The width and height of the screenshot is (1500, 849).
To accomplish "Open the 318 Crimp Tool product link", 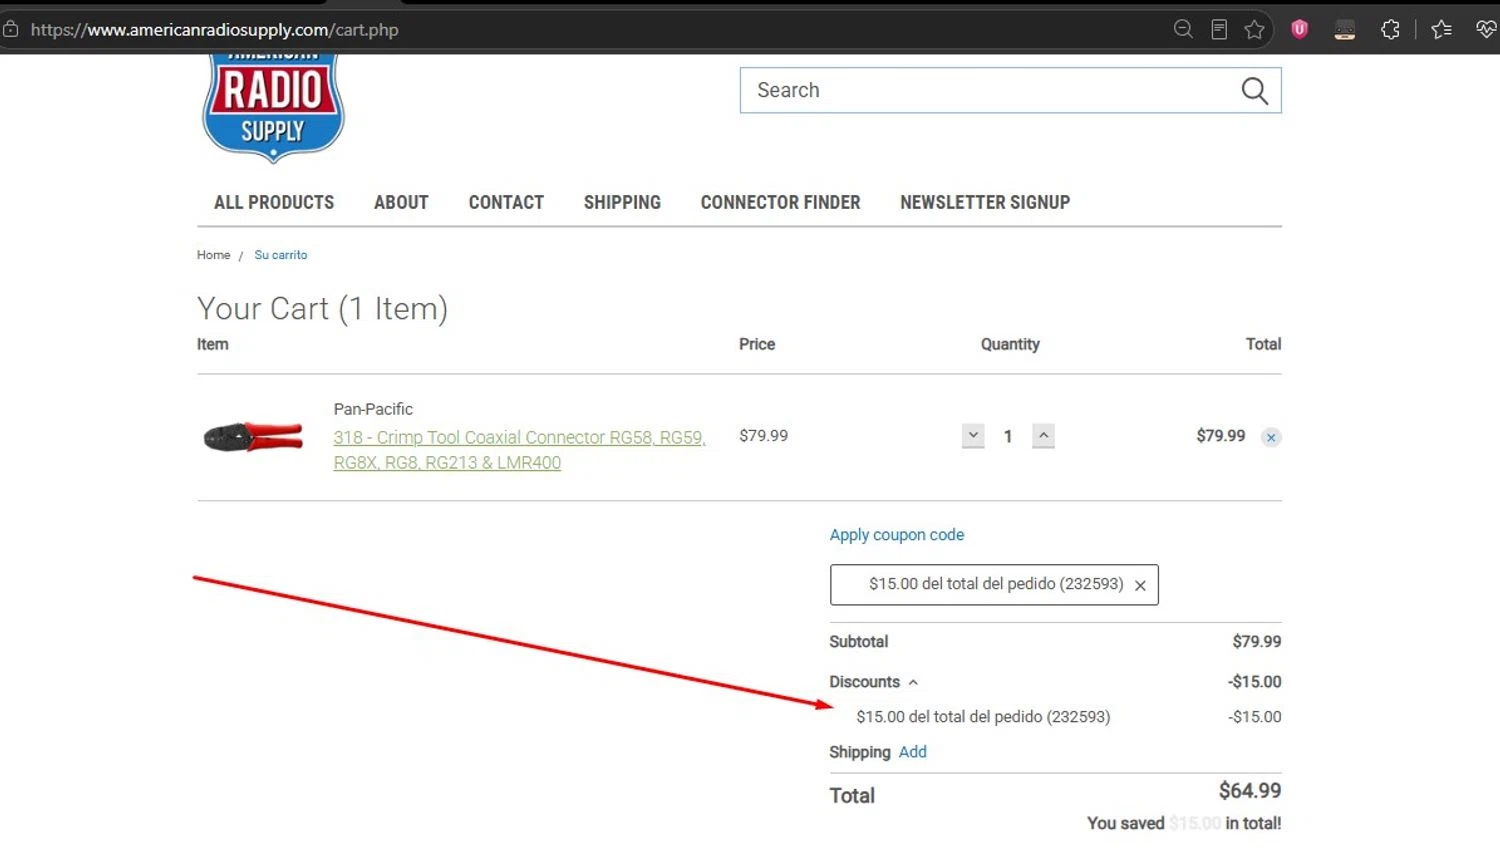I will click(520, 450).
